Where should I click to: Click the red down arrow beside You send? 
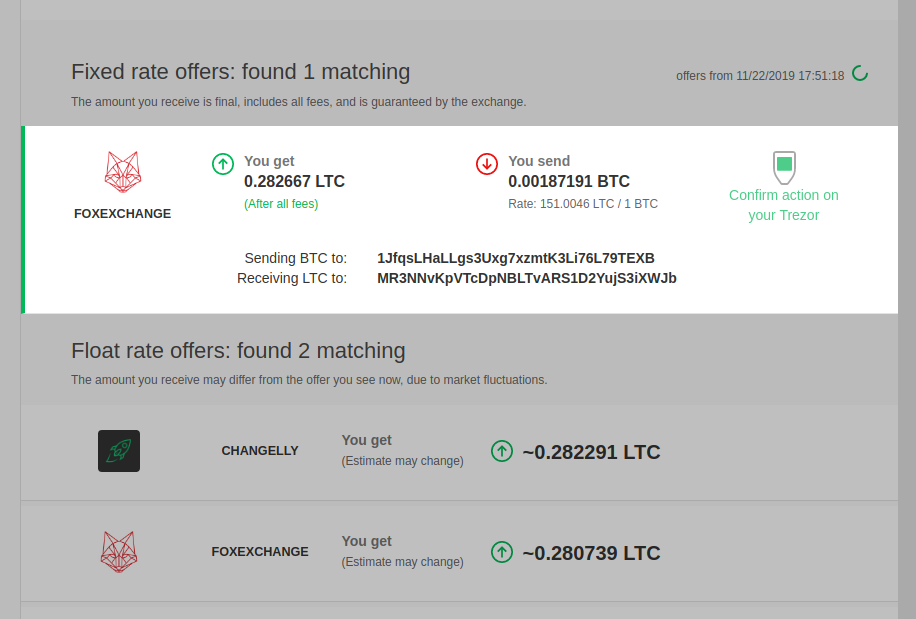(x=487, y=164)
